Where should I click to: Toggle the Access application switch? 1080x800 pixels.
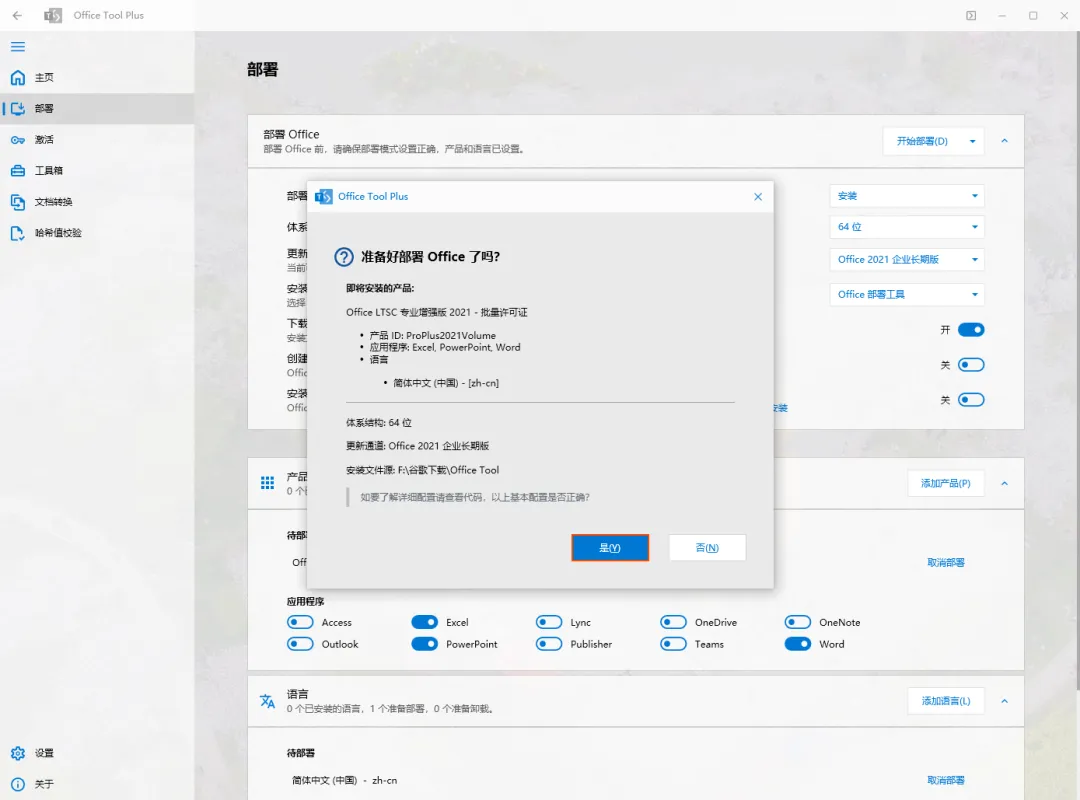pos(300,622)
